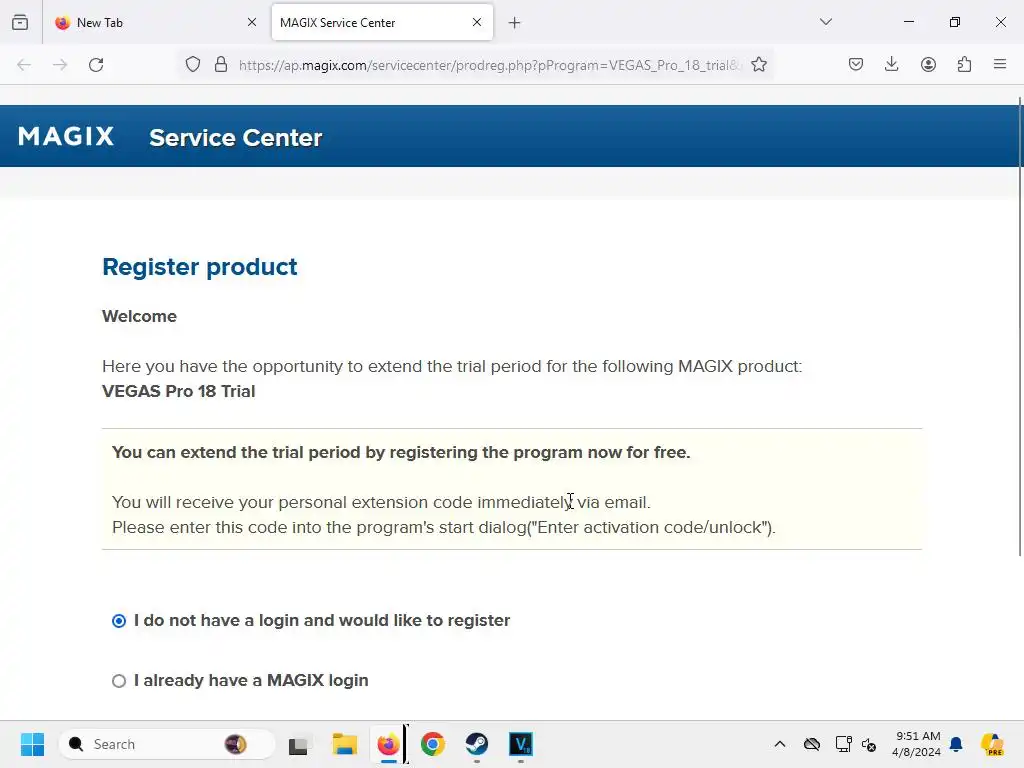Open network status tray icon
The height and width of the screenshot is (768, 1024).
pos(843,744)
